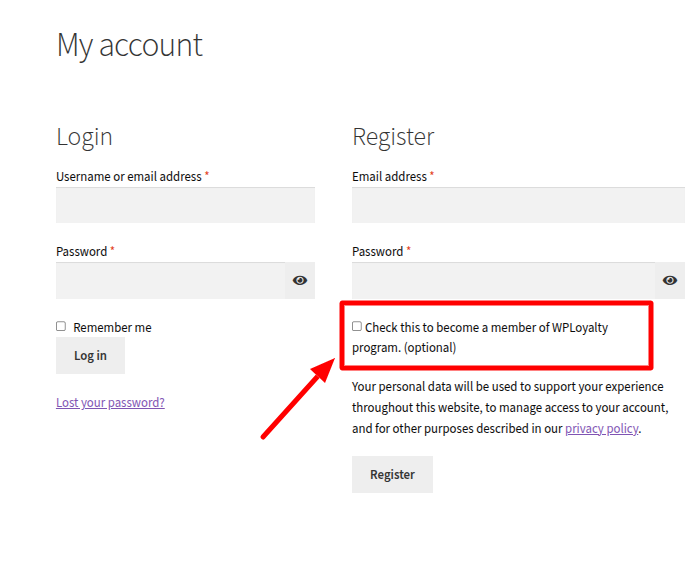
Task: Open the Lost your password link
Action: [110, 402]
